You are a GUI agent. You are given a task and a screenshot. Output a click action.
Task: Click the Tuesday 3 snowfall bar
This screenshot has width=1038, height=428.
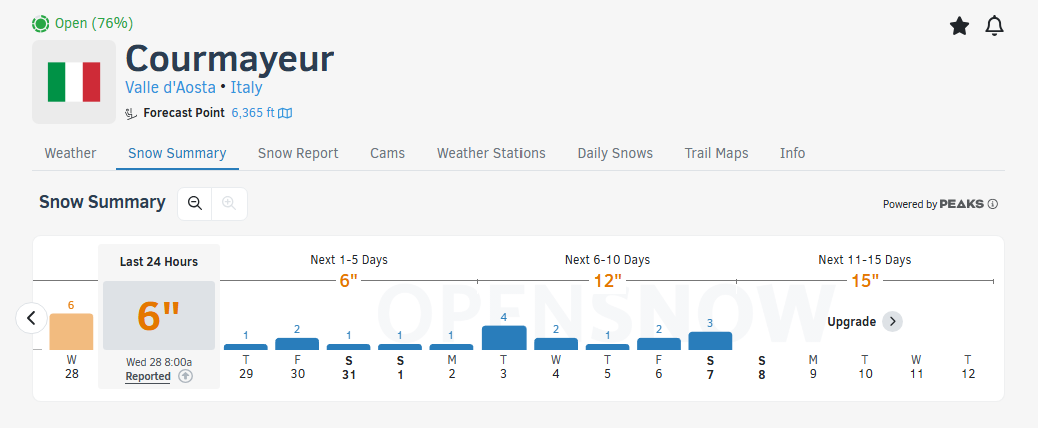pyautogui.click(x=504, y=338)
